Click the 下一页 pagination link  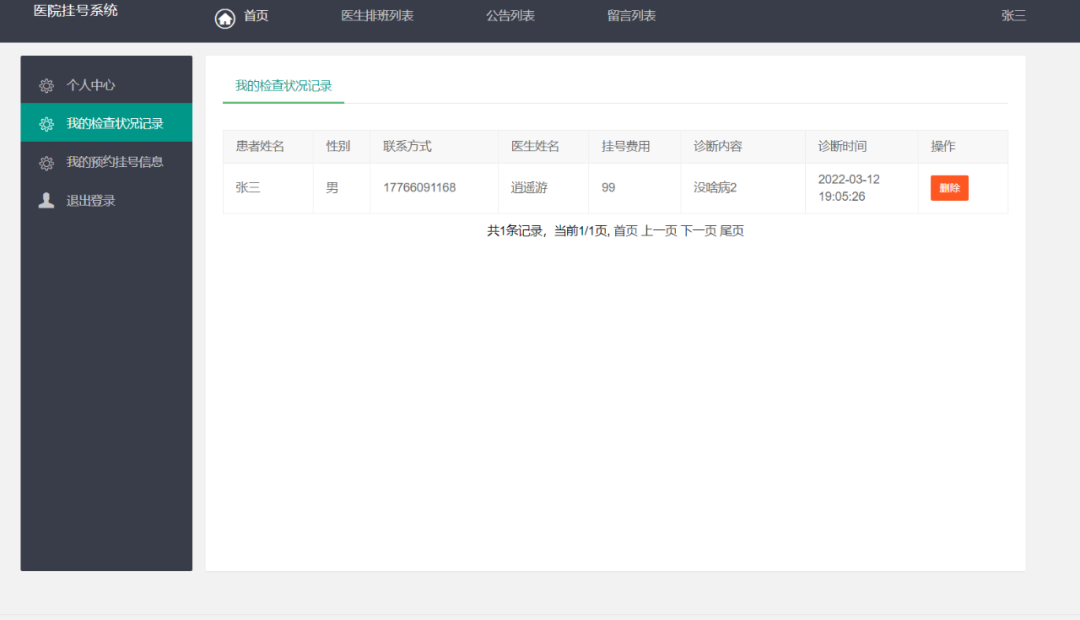[x=698, y=231]
